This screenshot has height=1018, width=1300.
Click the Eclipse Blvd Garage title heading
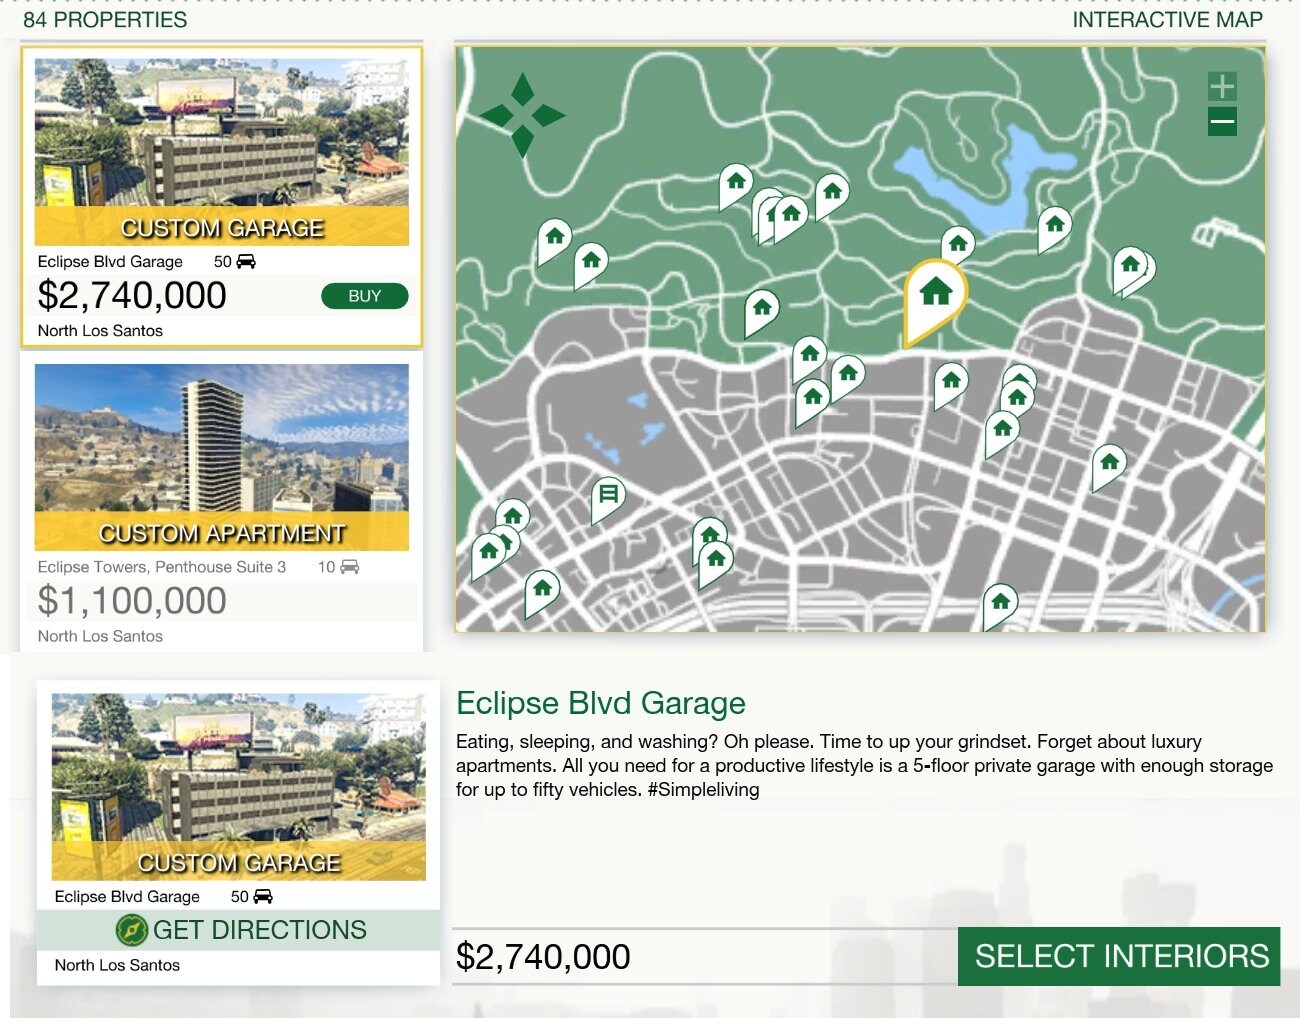(x=600, y=703)
